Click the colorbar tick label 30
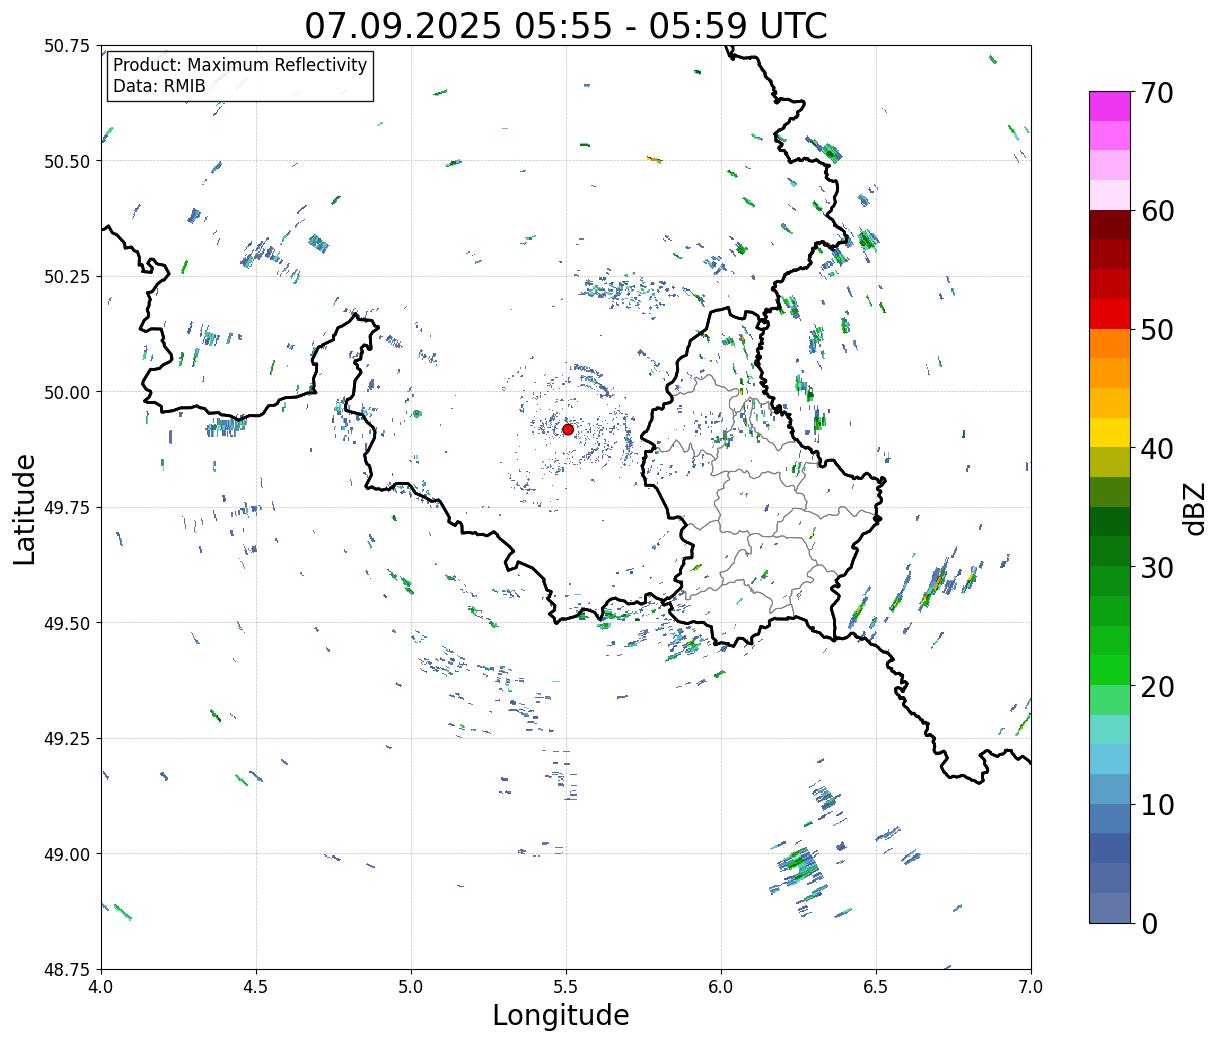The width and height of the screenshot is (1219, 1040). coord(1157,568)
